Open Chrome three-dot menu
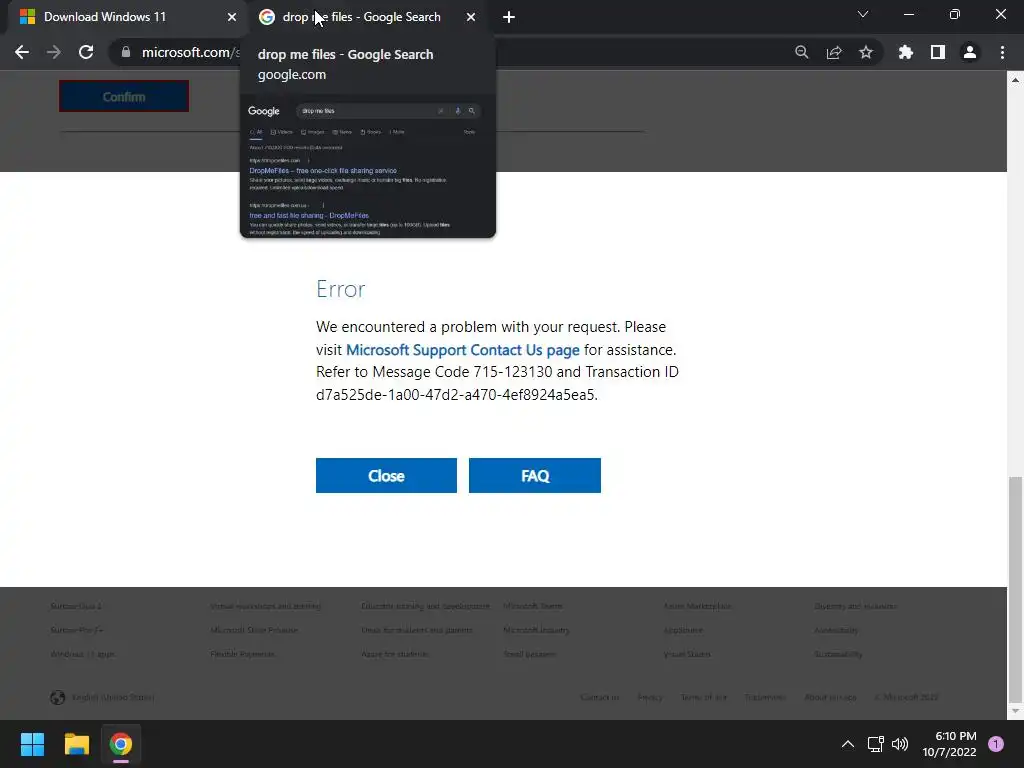The image size is (1024, 768). (1002, 52)
